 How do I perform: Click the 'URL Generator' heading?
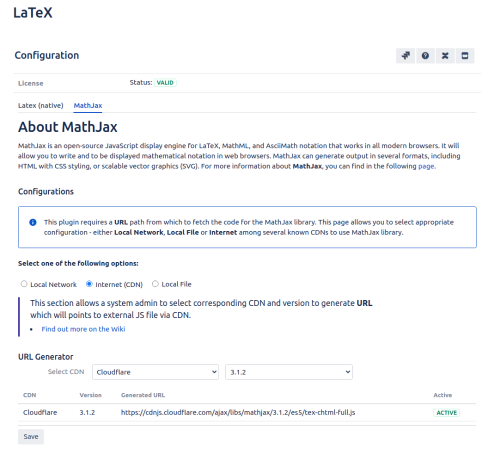(46, 357)
